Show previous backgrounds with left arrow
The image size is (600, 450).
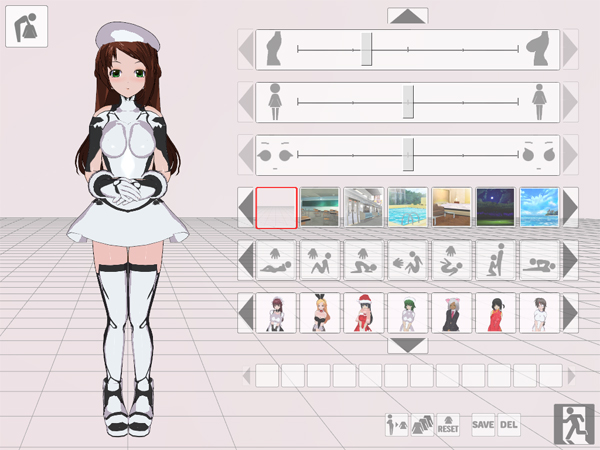246,208
